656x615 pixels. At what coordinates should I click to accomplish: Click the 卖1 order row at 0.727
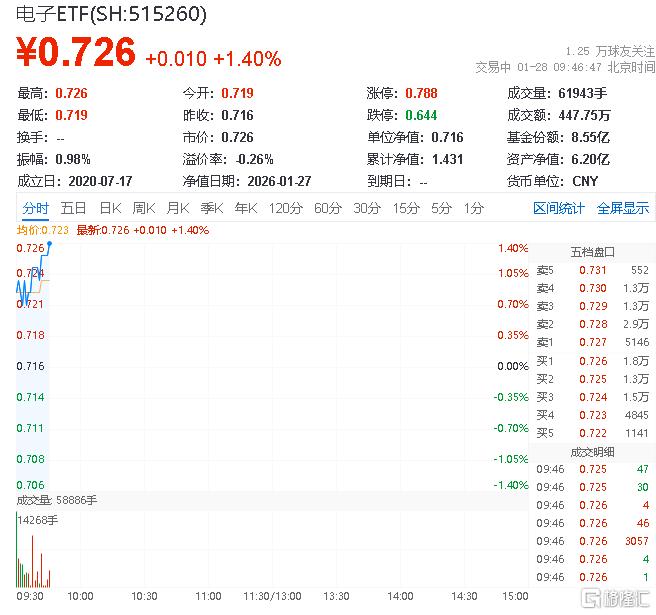pos(592,342)
